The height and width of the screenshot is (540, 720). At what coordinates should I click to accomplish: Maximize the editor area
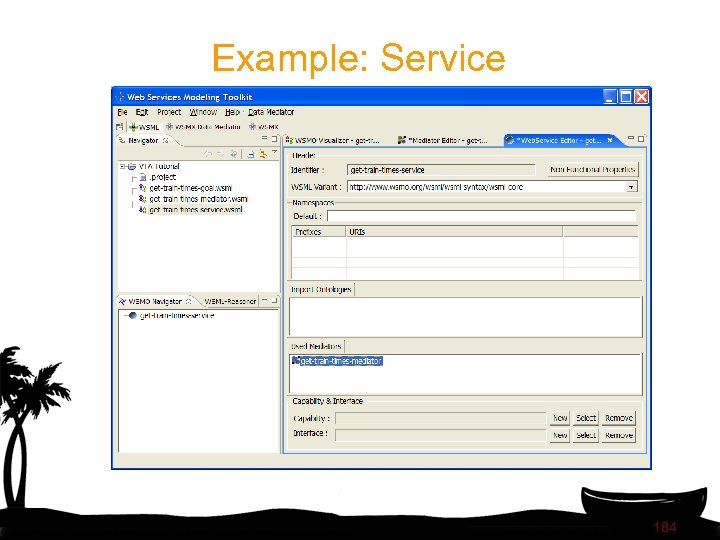point(641,138)
